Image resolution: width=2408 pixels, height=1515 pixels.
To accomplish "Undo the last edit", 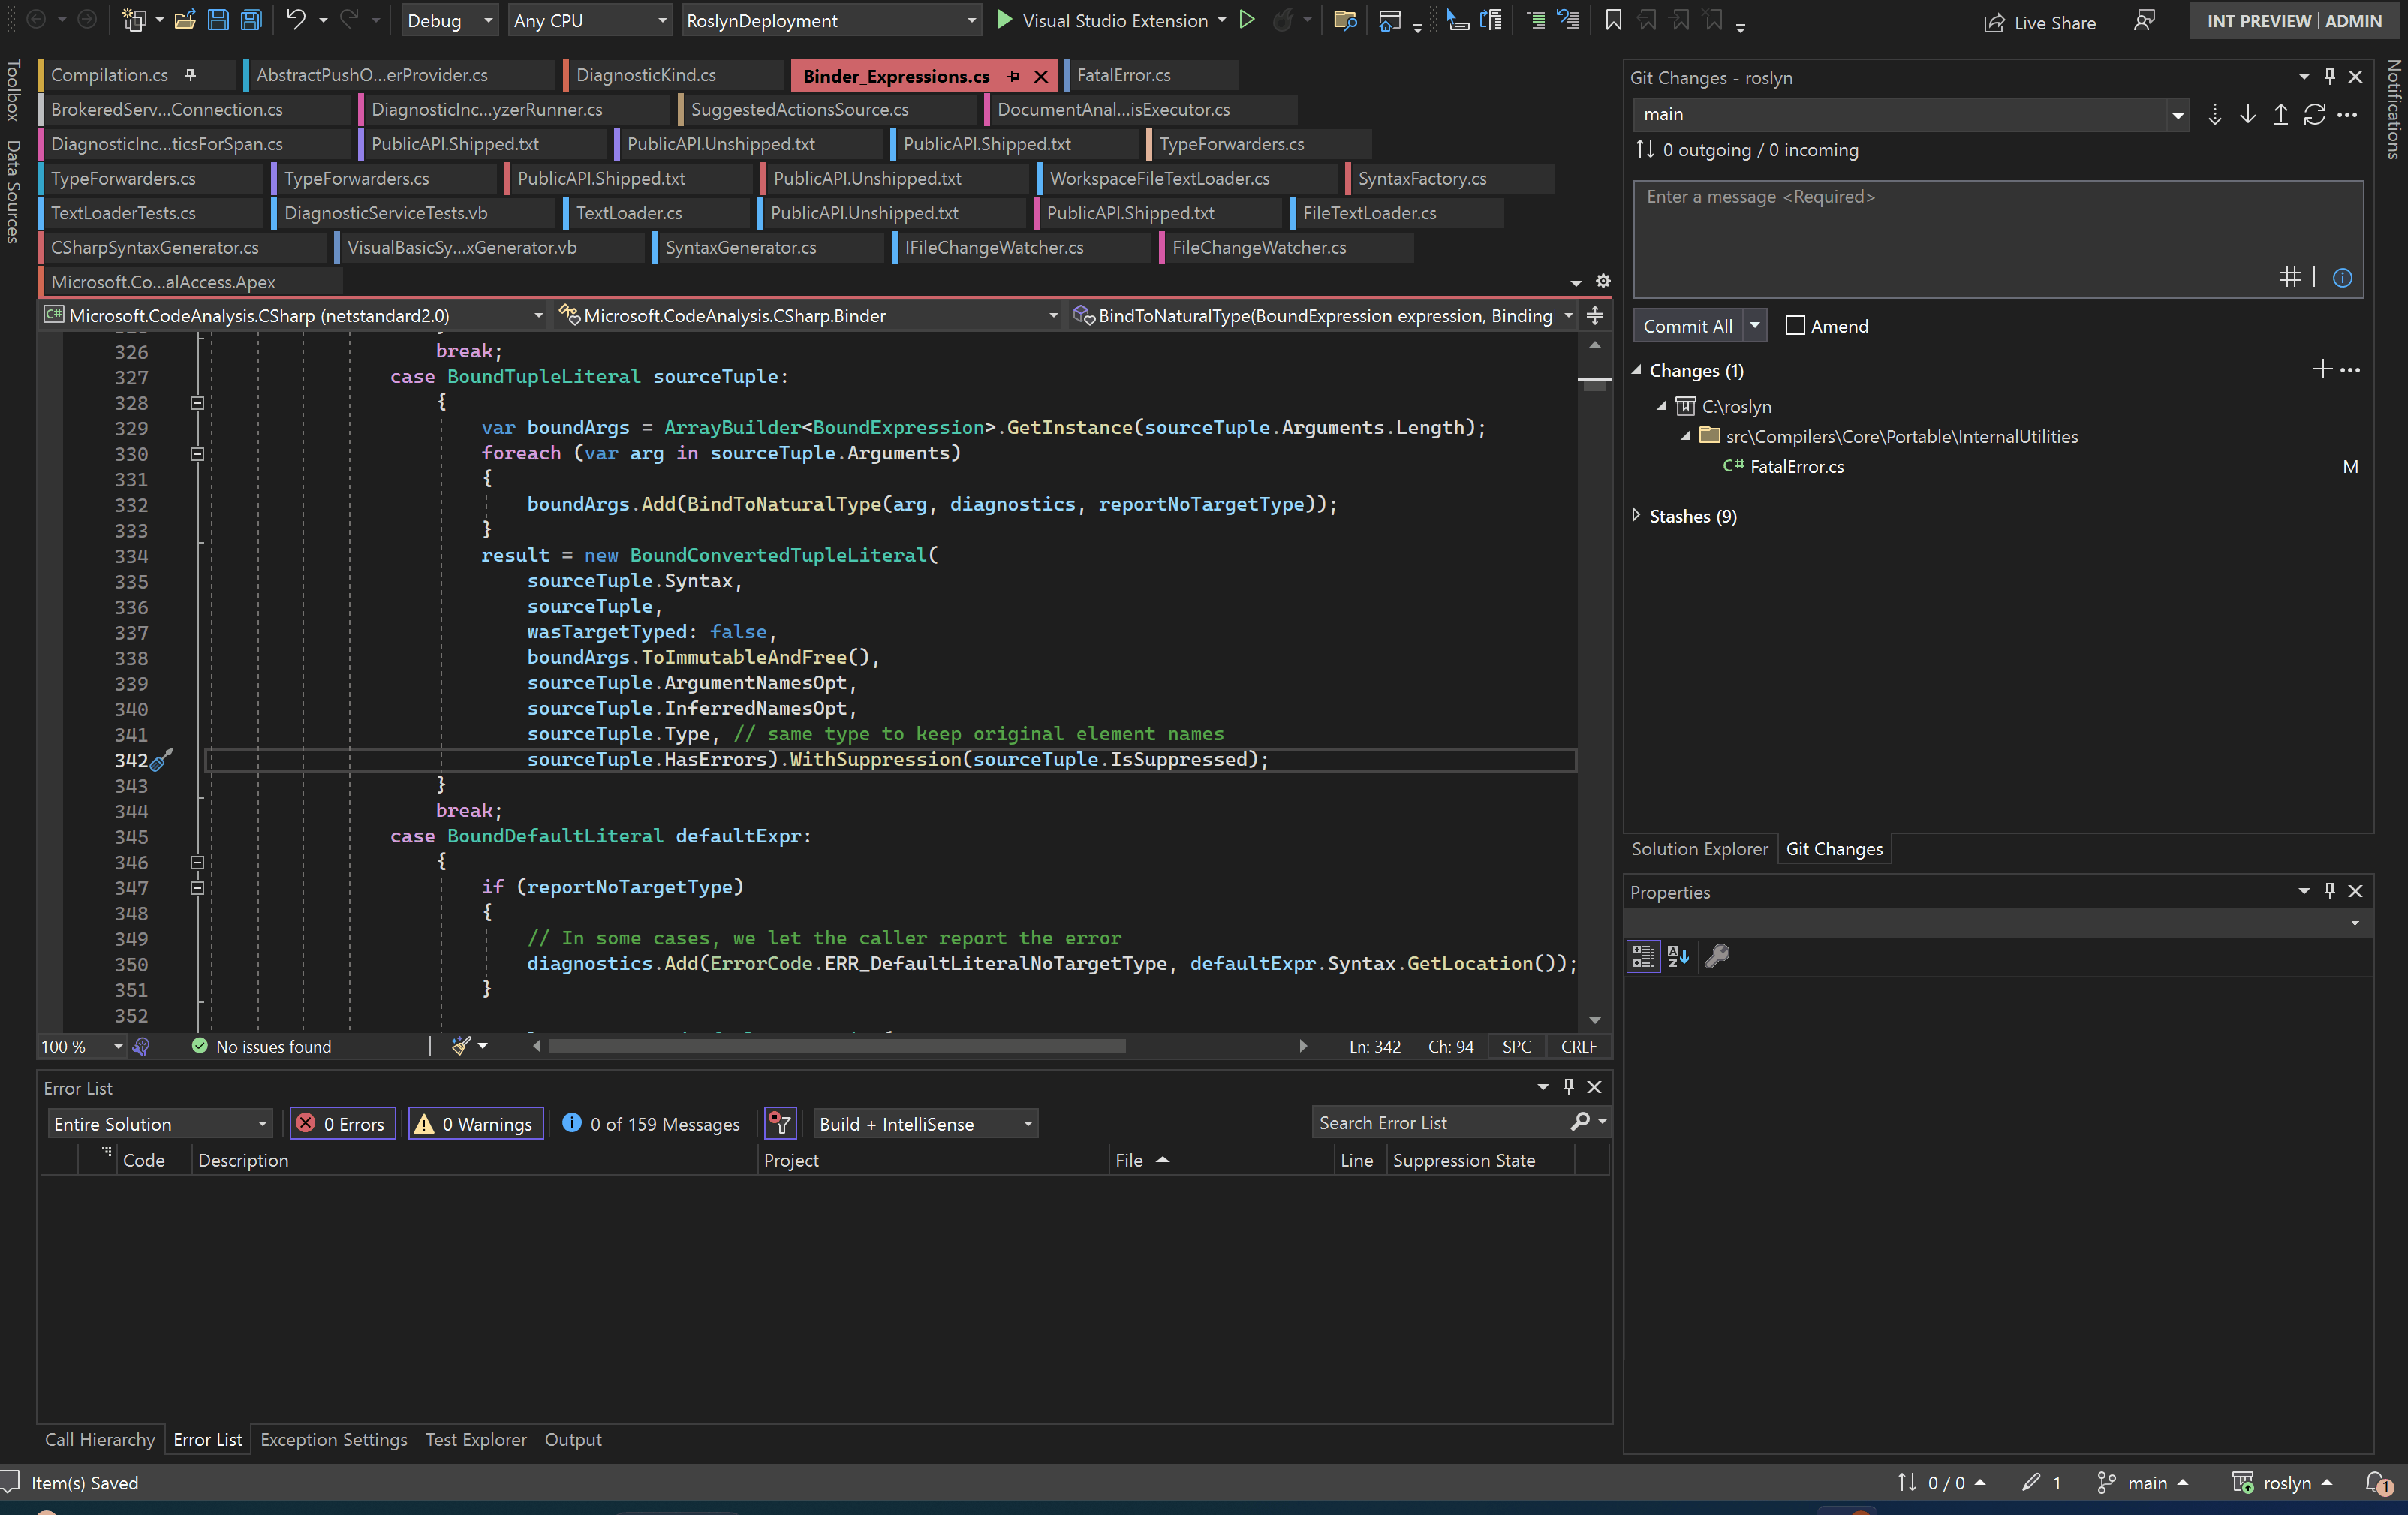I will [297, 20].
